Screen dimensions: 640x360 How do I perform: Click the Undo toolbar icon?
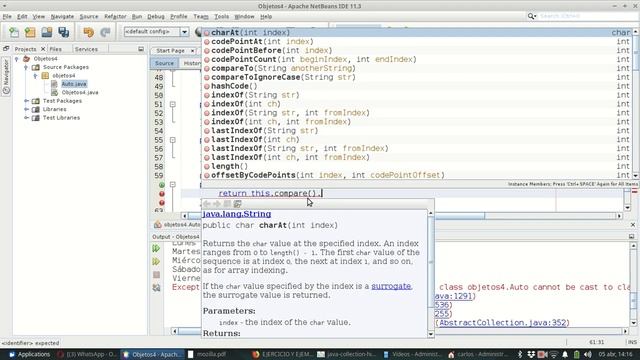tap(89, 32)
